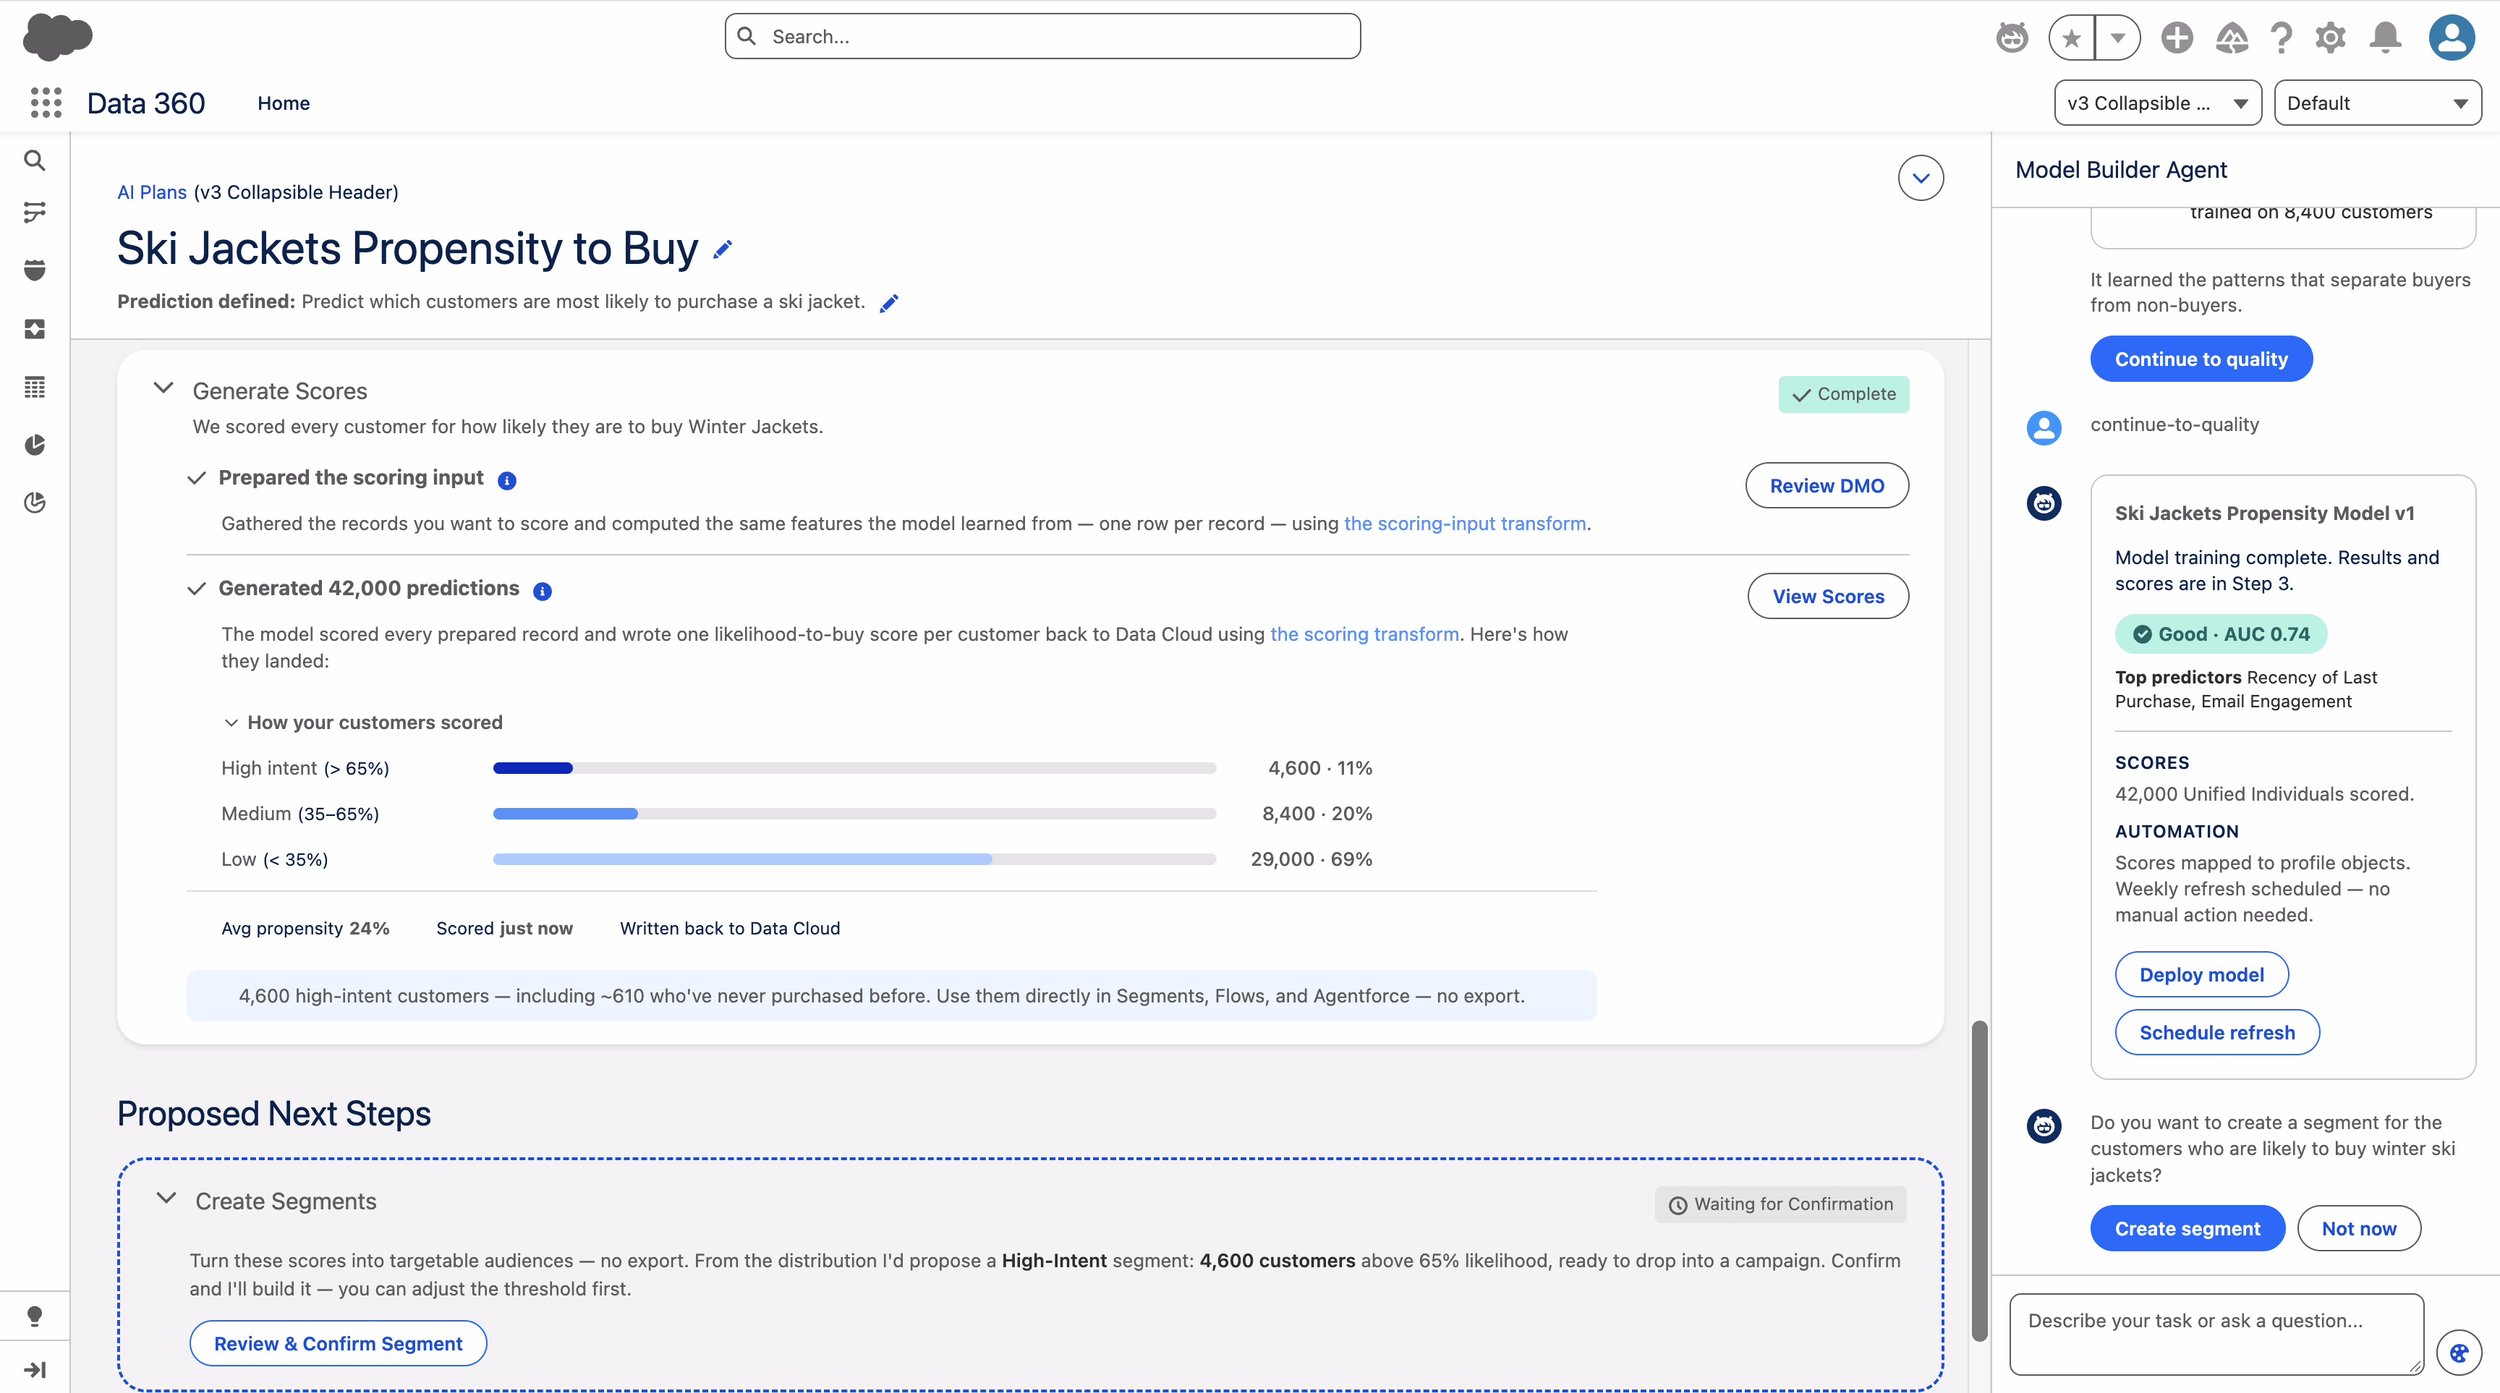
Task: Collapse the Generate Scores section
Action: pyautogui.click(x=163, y=388)
